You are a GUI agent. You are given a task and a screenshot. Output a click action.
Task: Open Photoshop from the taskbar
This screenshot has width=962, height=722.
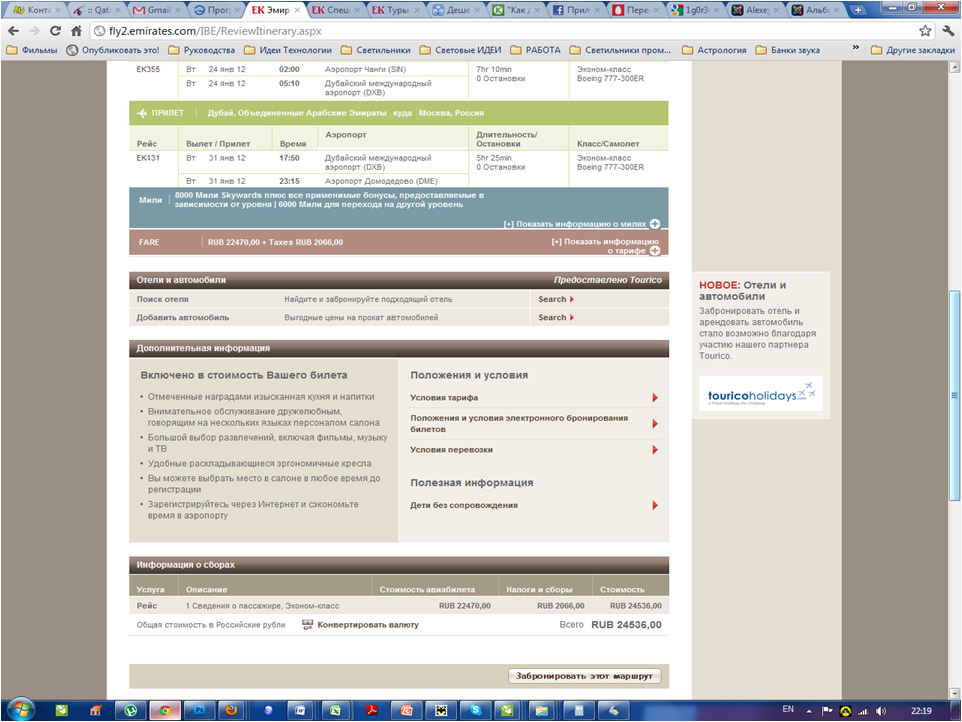pyautogui.click(x=199, y=710)
